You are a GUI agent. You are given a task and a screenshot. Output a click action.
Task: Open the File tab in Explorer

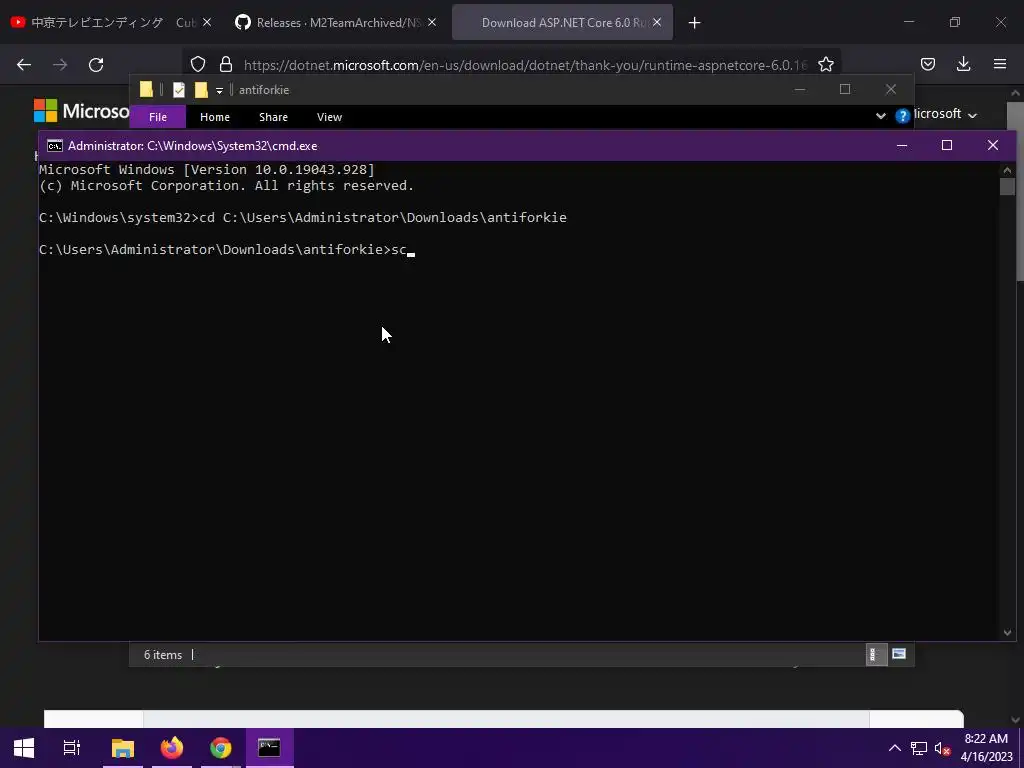click(x=158, y=117)
